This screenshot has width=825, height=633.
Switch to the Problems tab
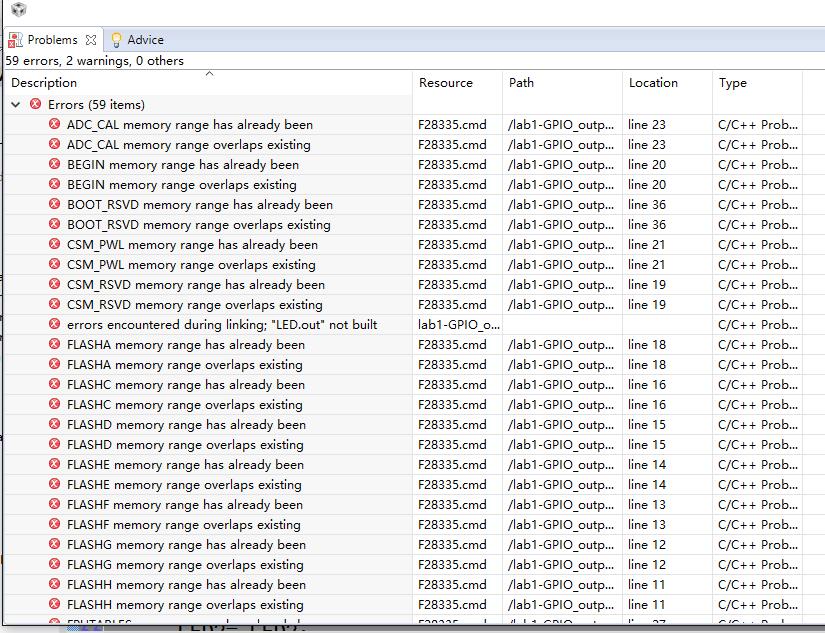[52, 40]
